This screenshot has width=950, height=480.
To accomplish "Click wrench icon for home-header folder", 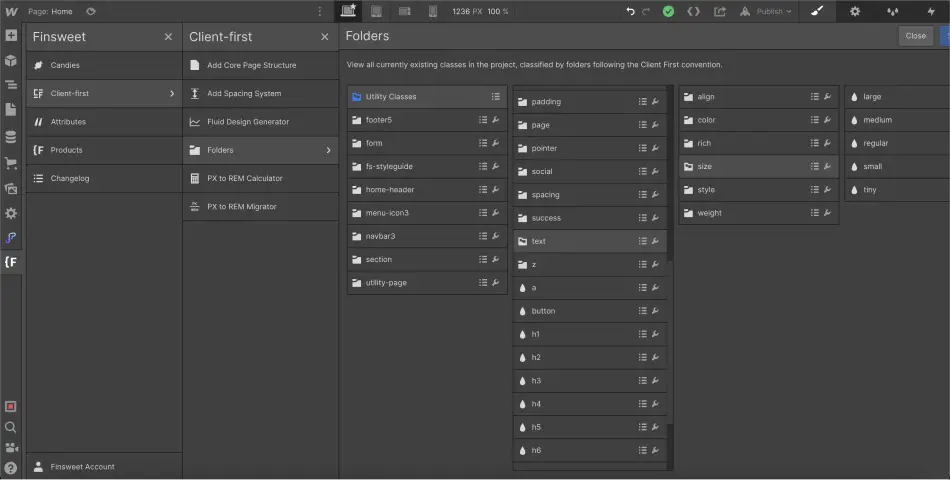I will (x=496, y=190).
